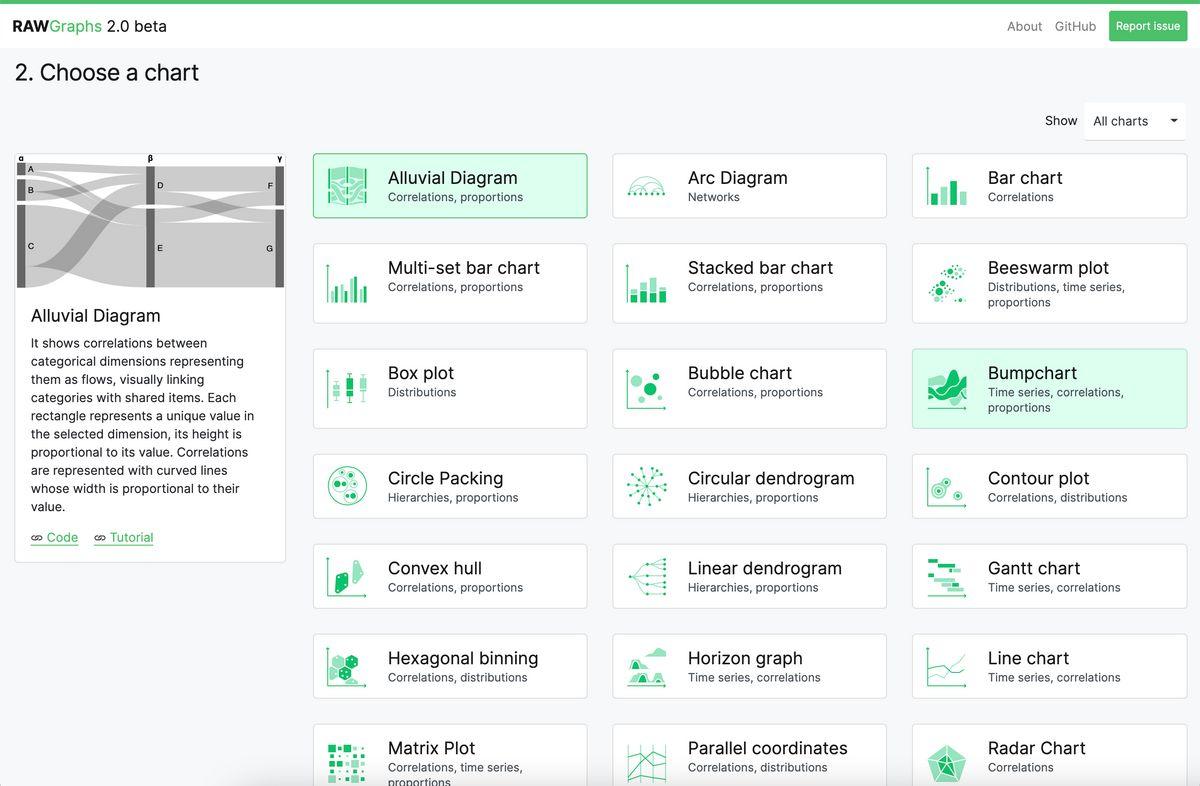Select the Gantt chart icon
The image size is (1200, 786).
click(x=947, y=576)
